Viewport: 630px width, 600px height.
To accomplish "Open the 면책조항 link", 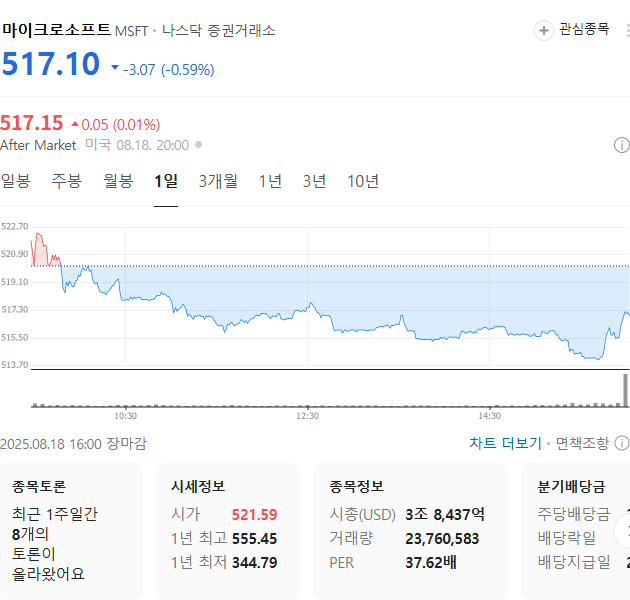I will coord(582,443).
